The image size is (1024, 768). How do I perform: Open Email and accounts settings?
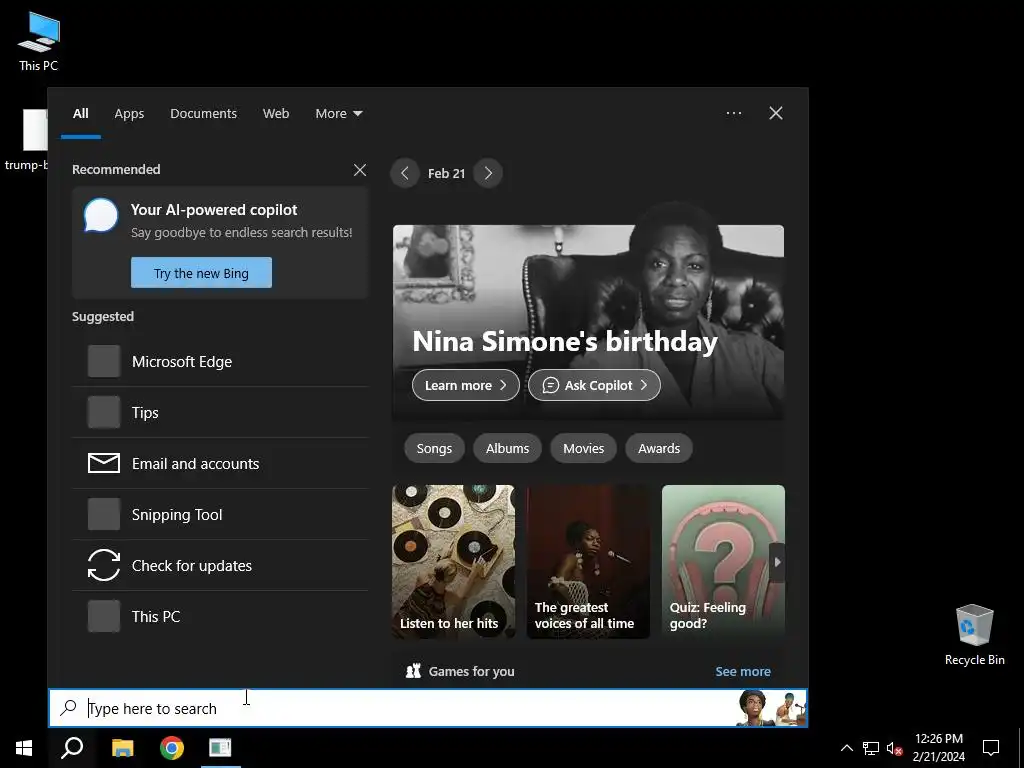pyautogui.click(x=220, y=463)
